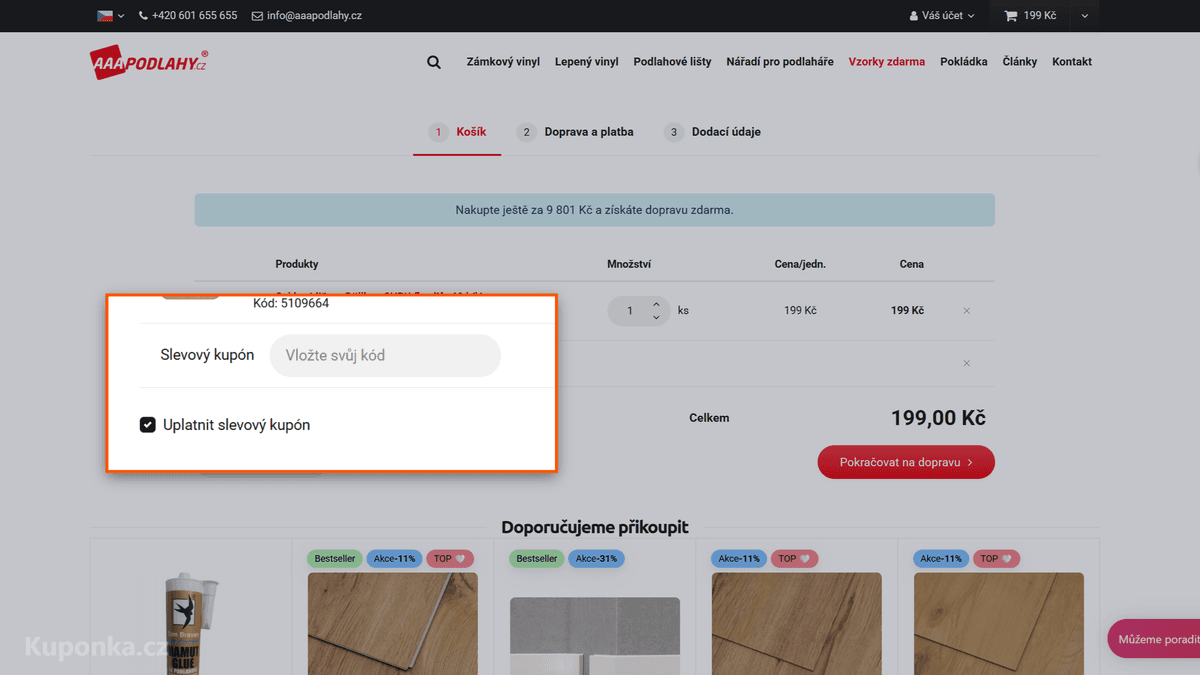
Task: Click the AAAPodlahy.cz logo
Action: (149, 62)
